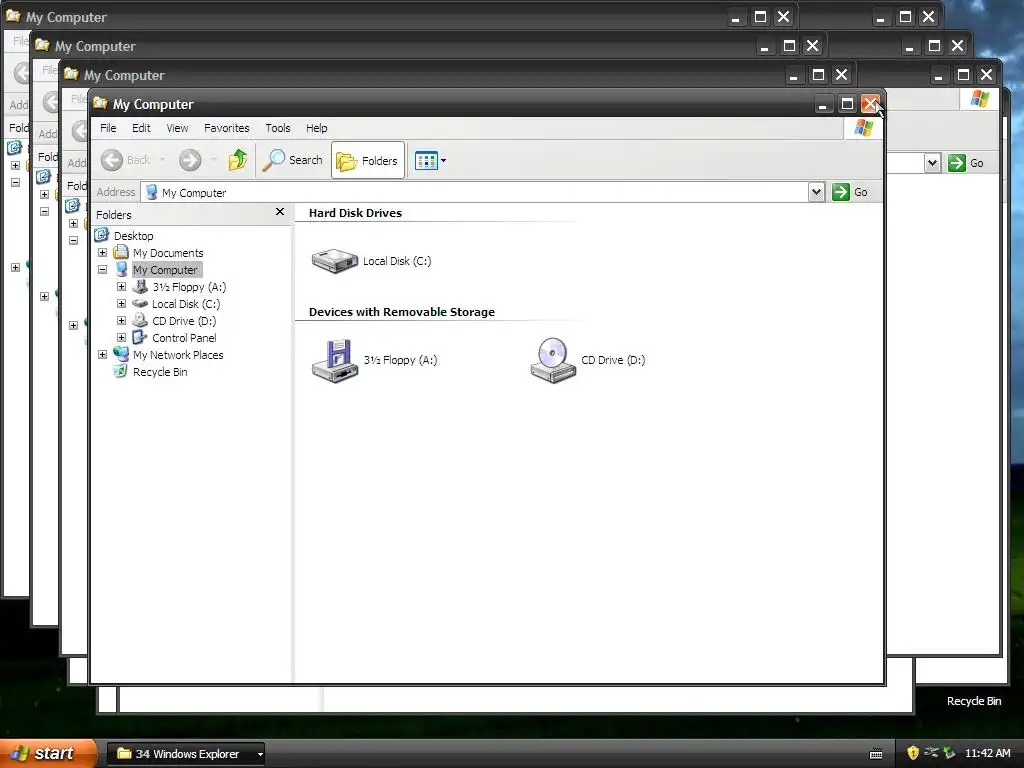Go up one folder level icon
The width and height of the screenshot is (1024, 768).
238,160
